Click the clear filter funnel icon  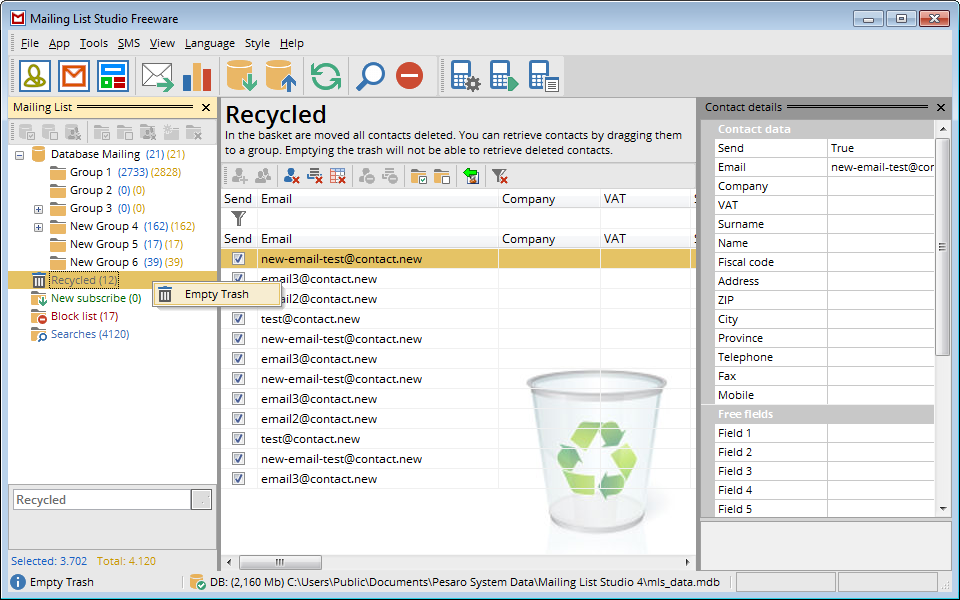tap(499, 176)
